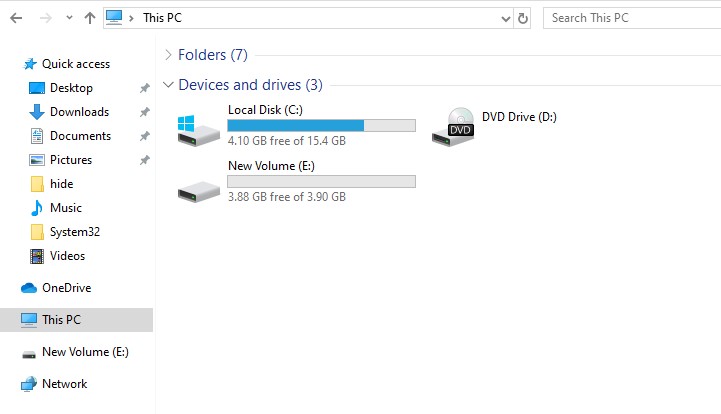Open Downloads folder in sidebar
This screenshot has width=721, height=414.
[x=78, y=112]
